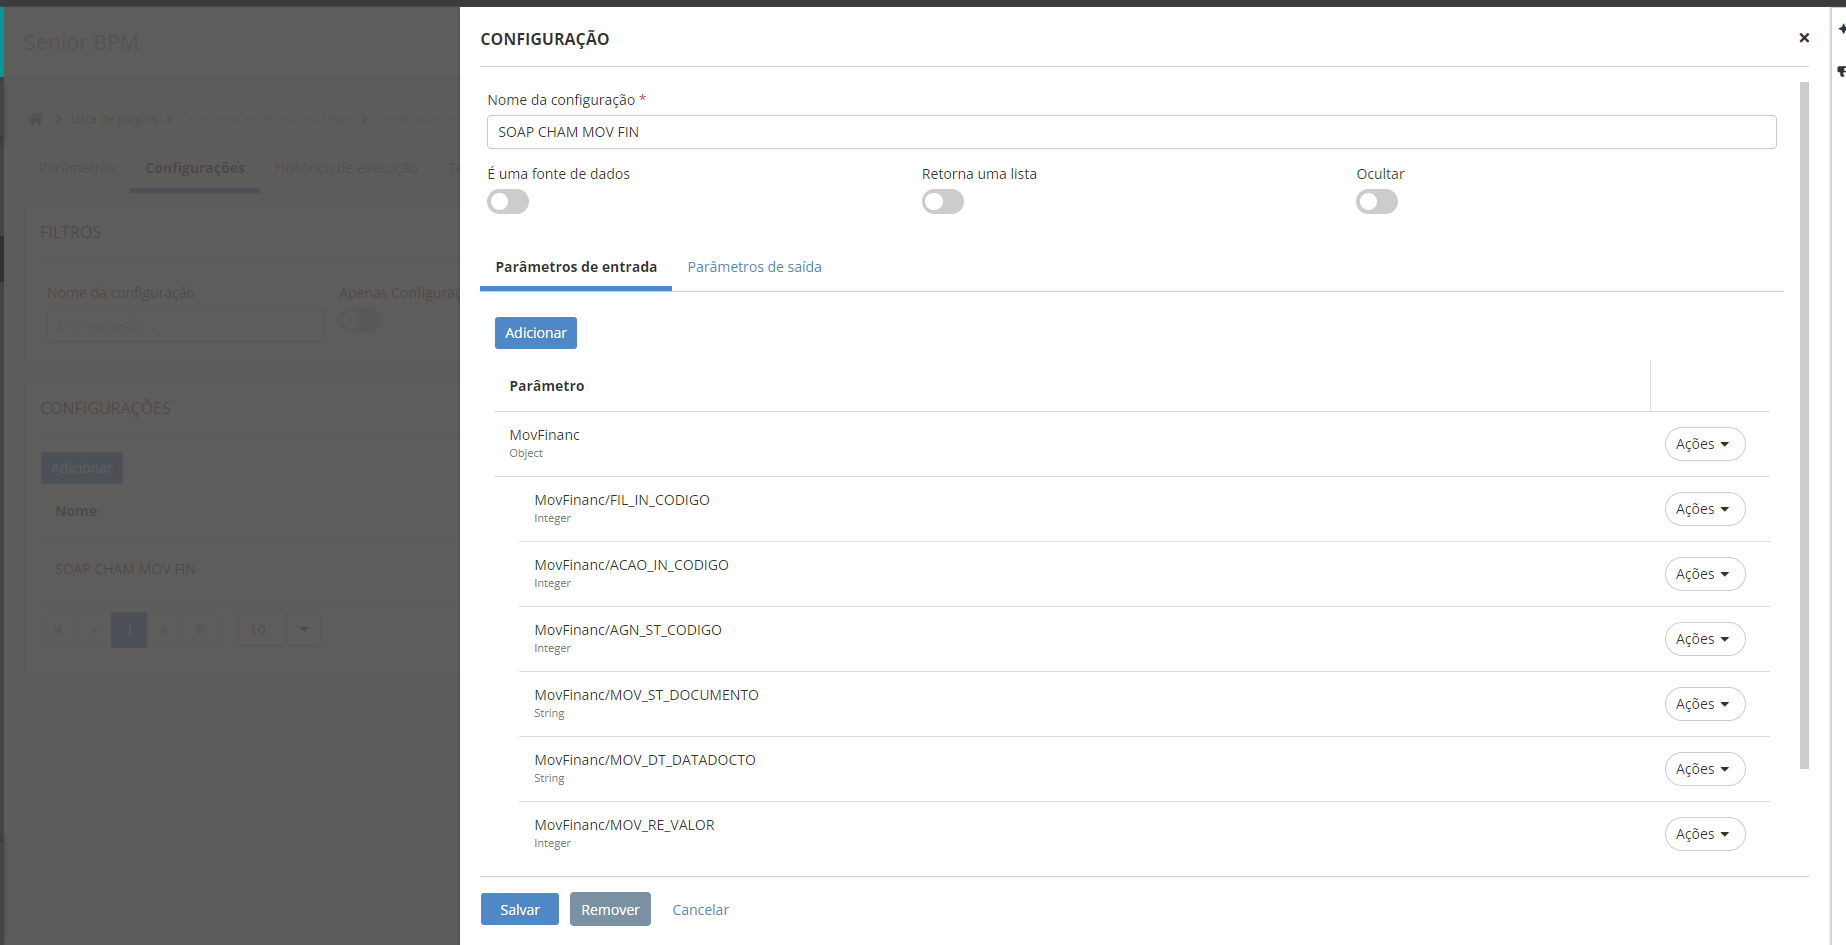Toggle the Ocultar switch

[x=1376, y=202]
